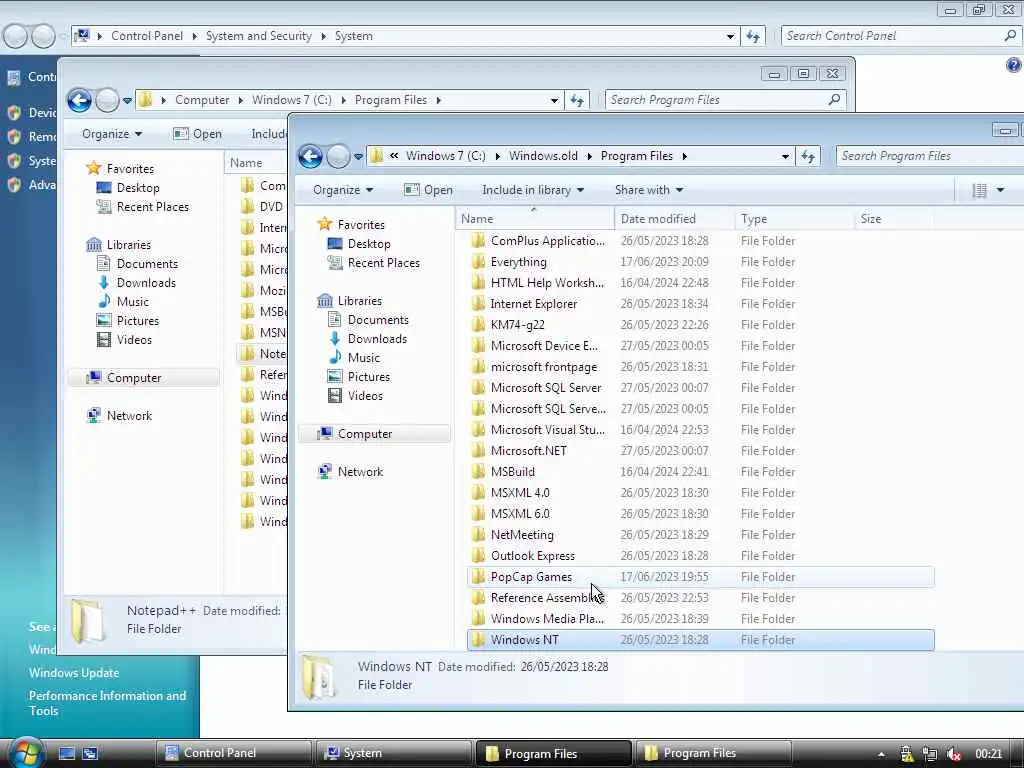Click Show desktop quick launch icon
Screen dimensions: 1024x768
pos(67,753)
